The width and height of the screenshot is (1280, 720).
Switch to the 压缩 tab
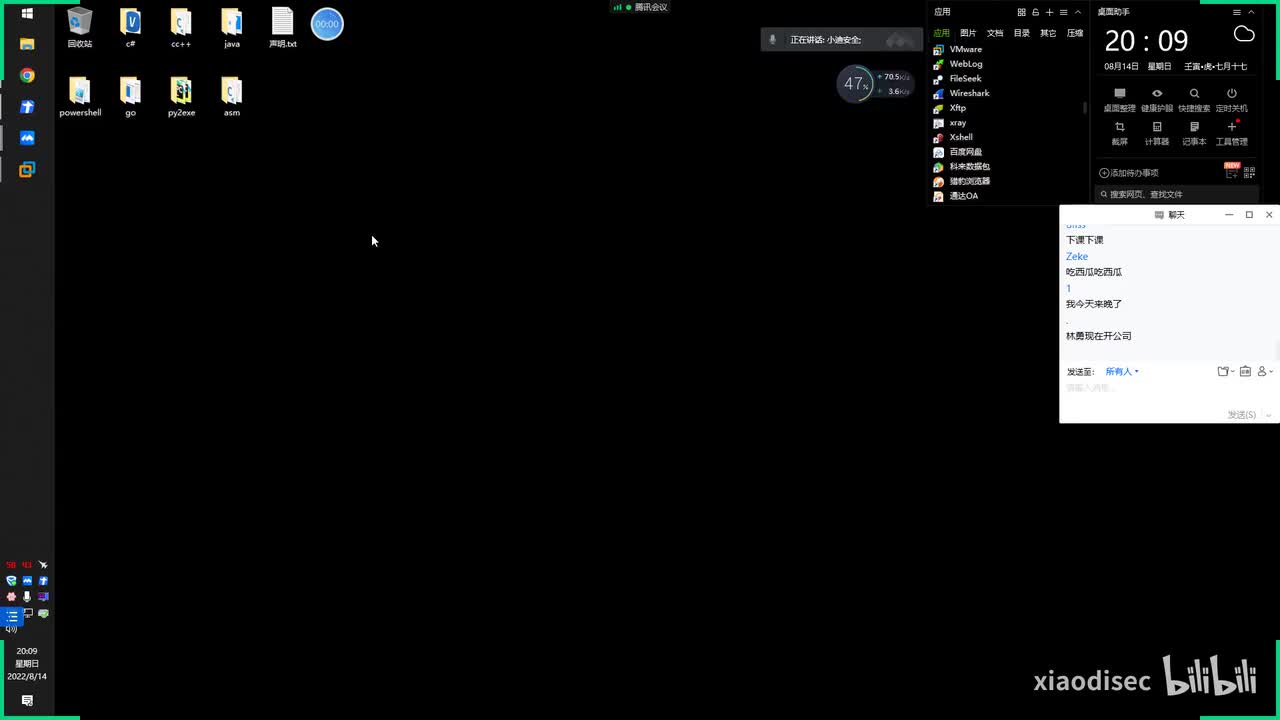pyautogui.click(x=1075, y=33)
